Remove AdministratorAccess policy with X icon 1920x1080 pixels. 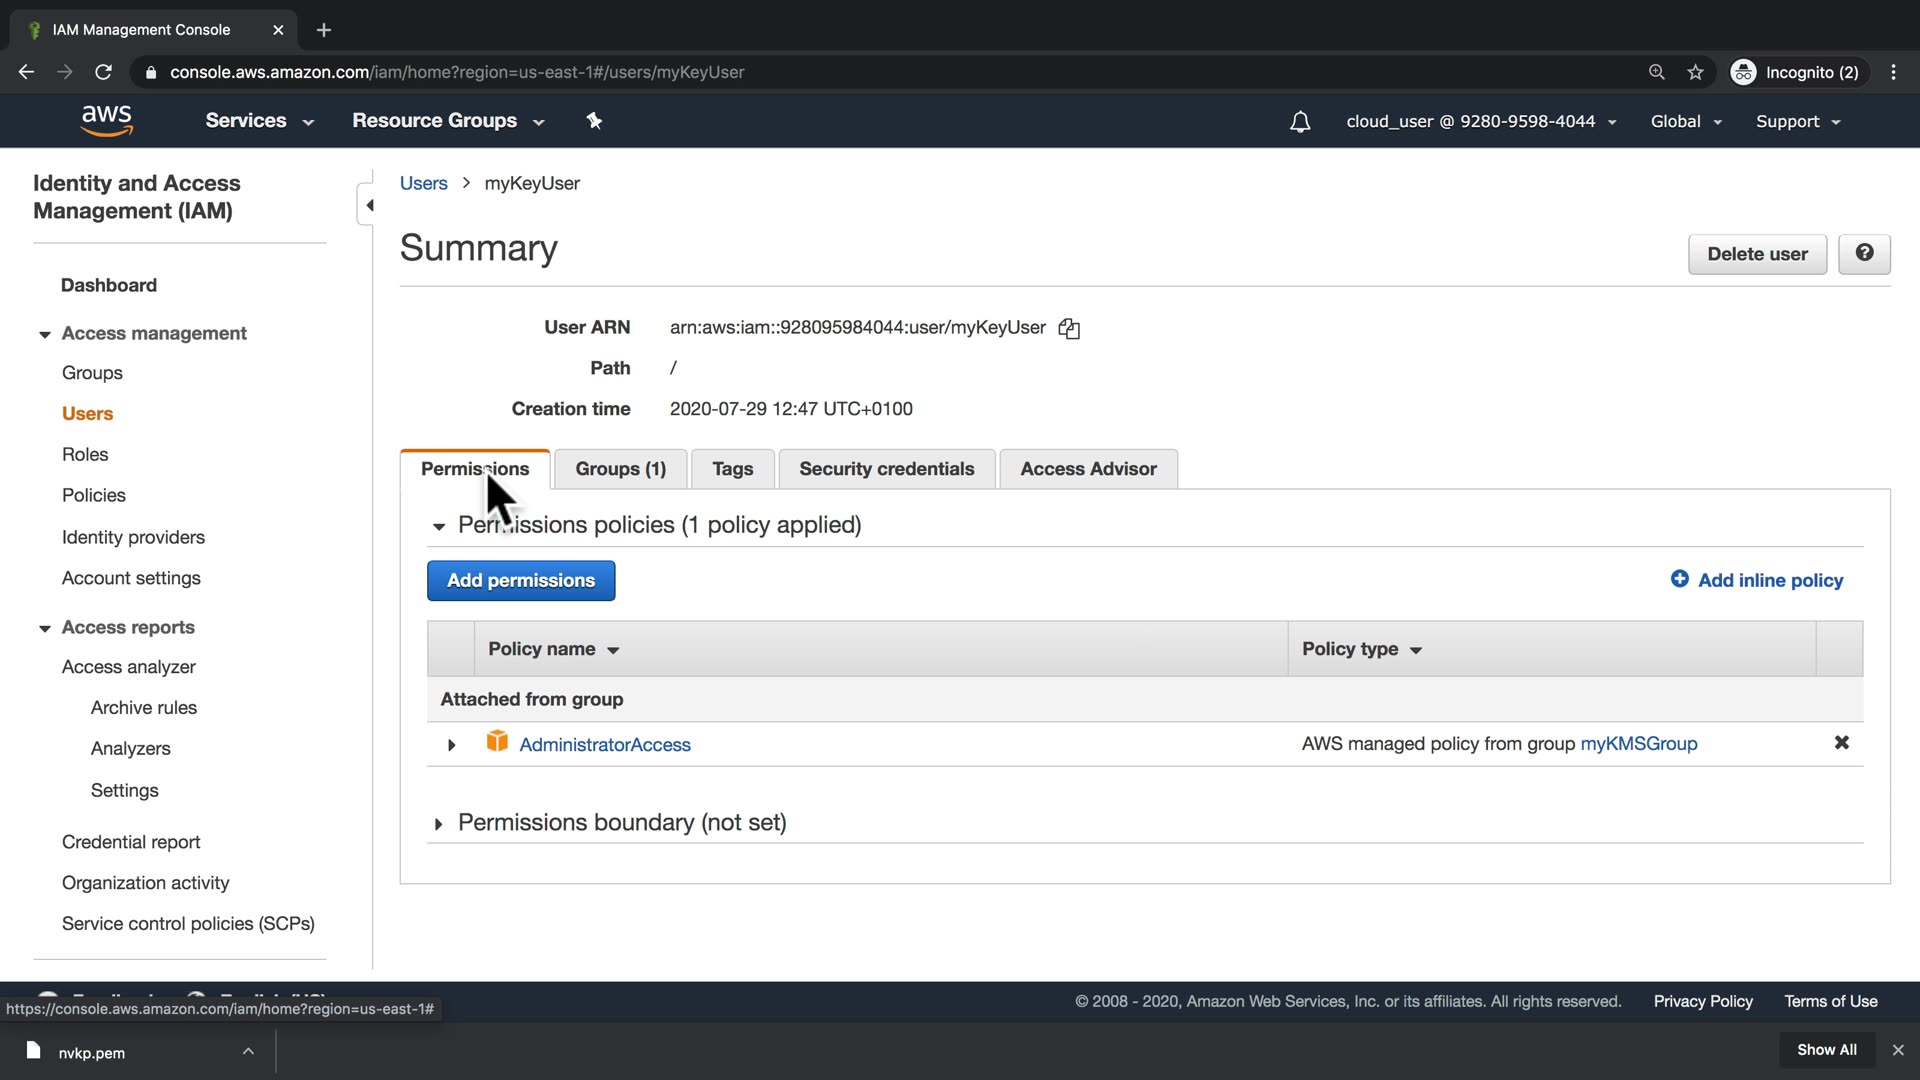coord(1841,743)
